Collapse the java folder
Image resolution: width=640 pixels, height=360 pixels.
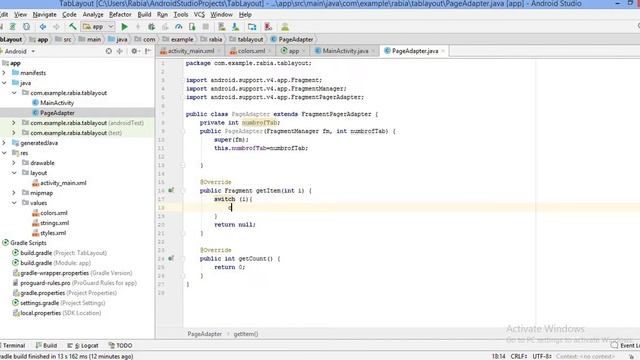pyautogui.click(x=4, y=83)
